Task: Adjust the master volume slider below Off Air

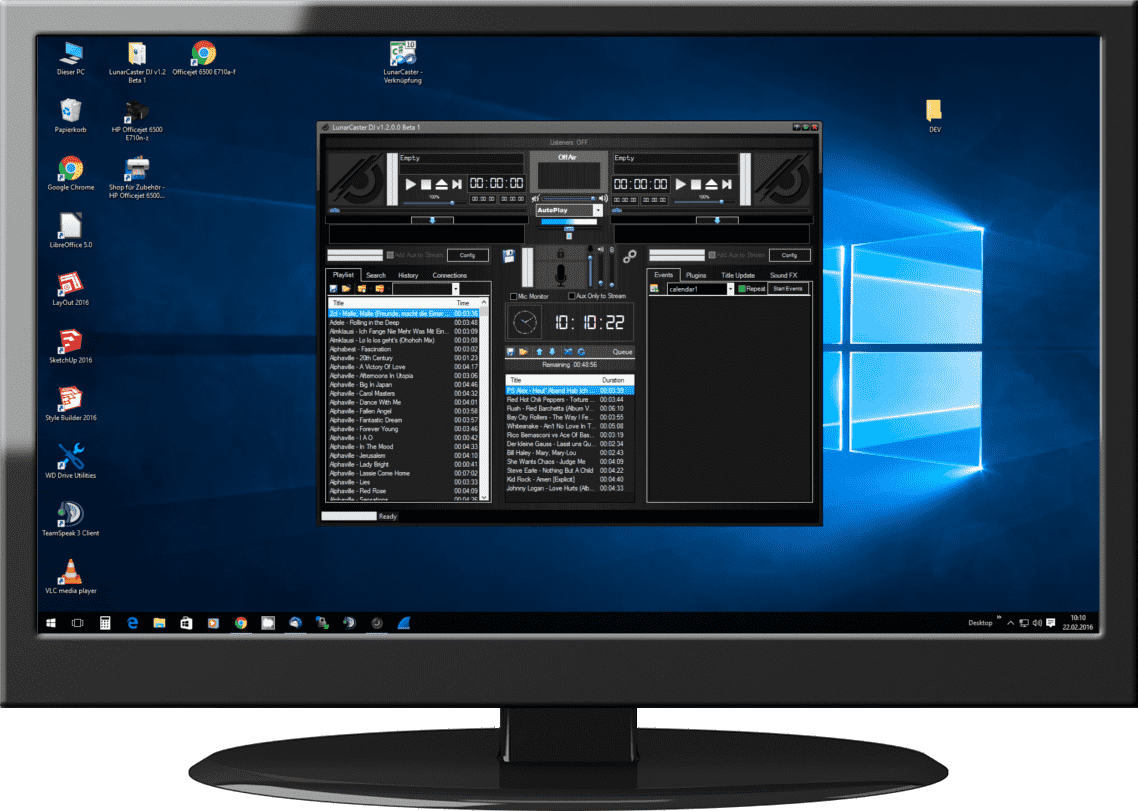Action: 569,198
